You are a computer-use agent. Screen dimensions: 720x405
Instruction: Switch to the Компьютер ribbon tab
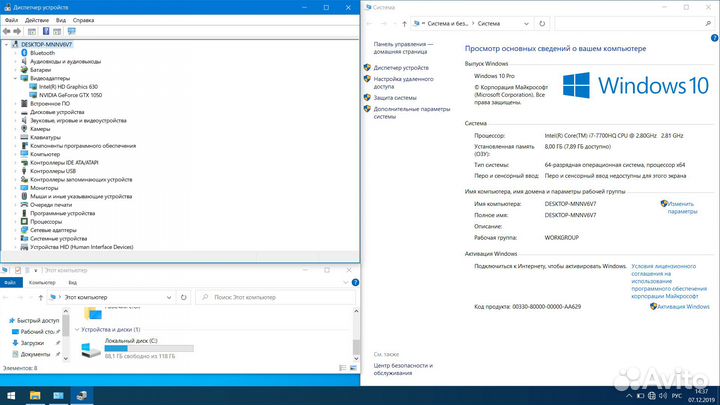coord(42,282)
